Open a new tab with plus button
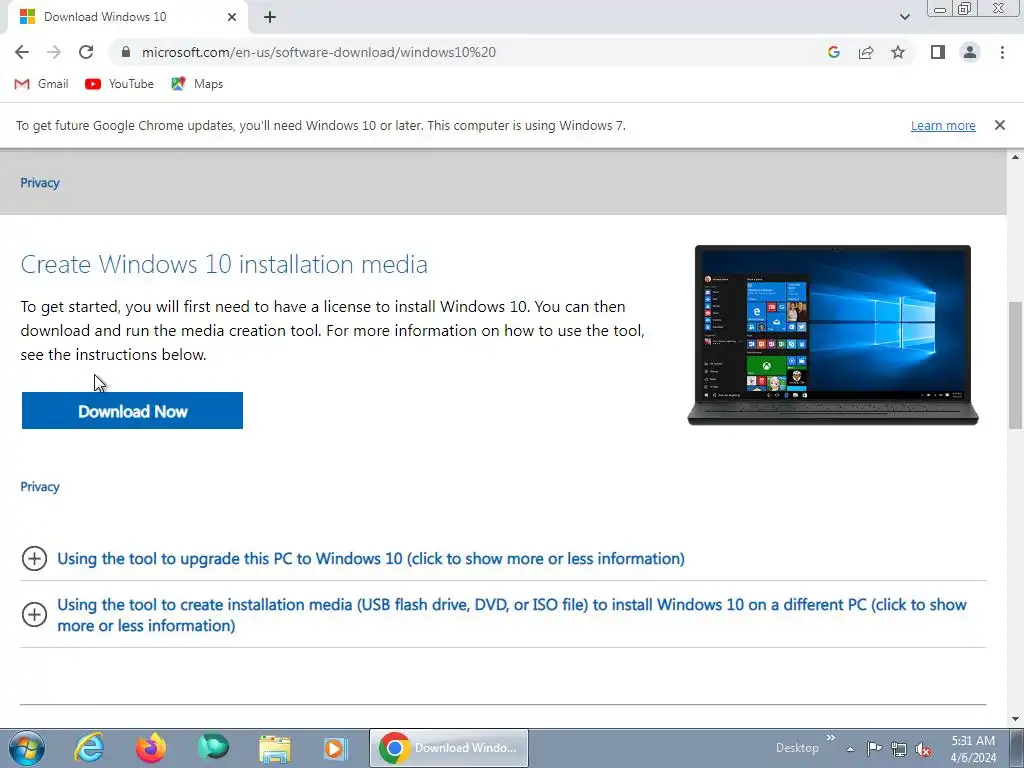 (270, 17)
